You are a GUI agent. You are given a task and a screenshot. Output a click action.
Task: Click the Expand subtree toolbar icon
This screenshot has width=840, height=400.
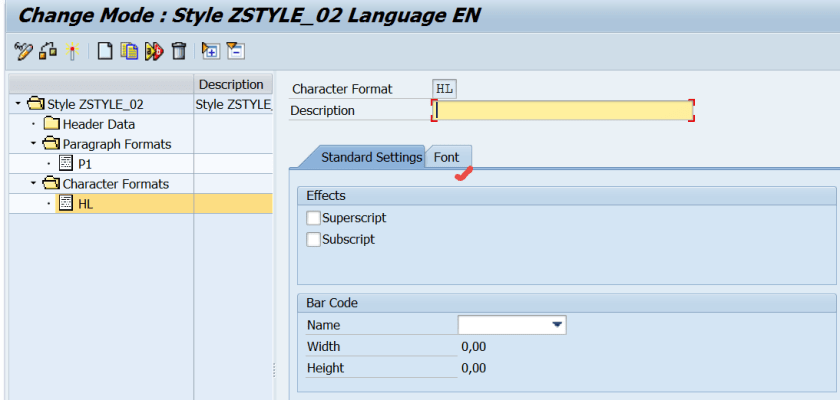pyautogui.click(x=210, y=51)
